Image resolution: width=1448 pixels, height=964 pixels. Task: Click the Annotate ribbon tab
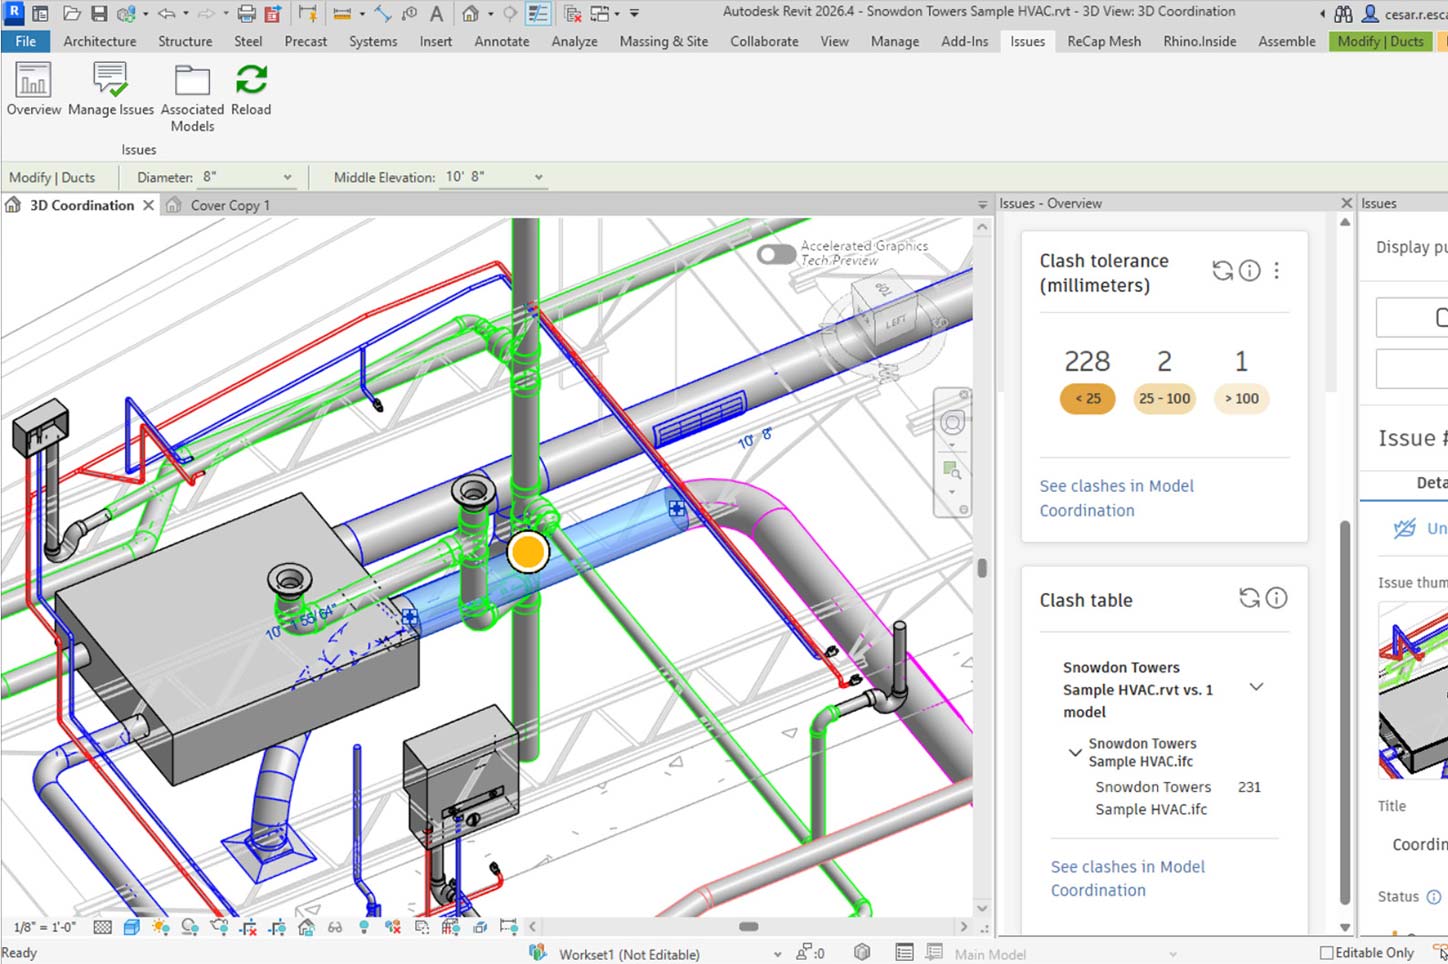(x=501, y=41)
